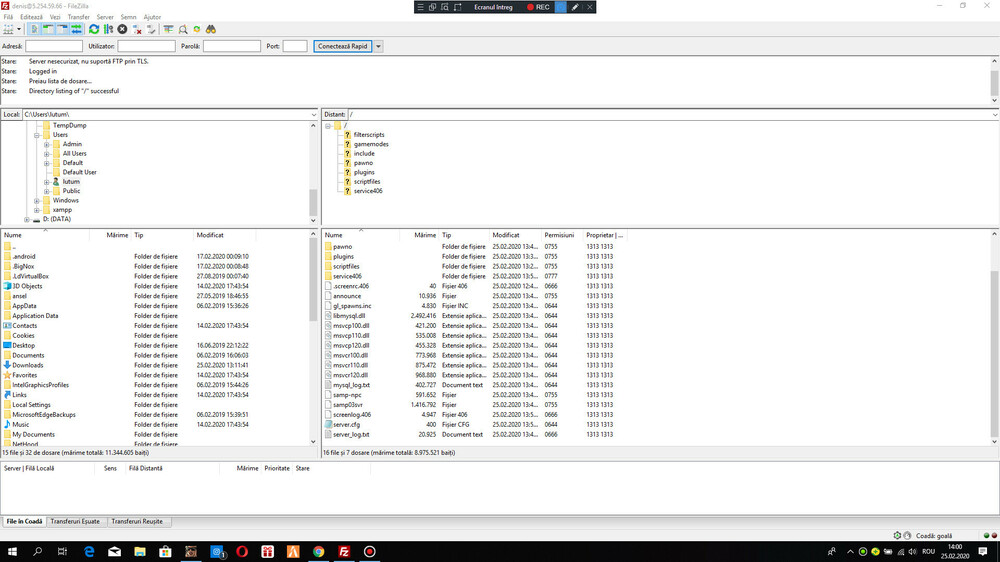The image size is (1000, 562).
Task: Toggle synchronized browsing
Action: point(197,29)
